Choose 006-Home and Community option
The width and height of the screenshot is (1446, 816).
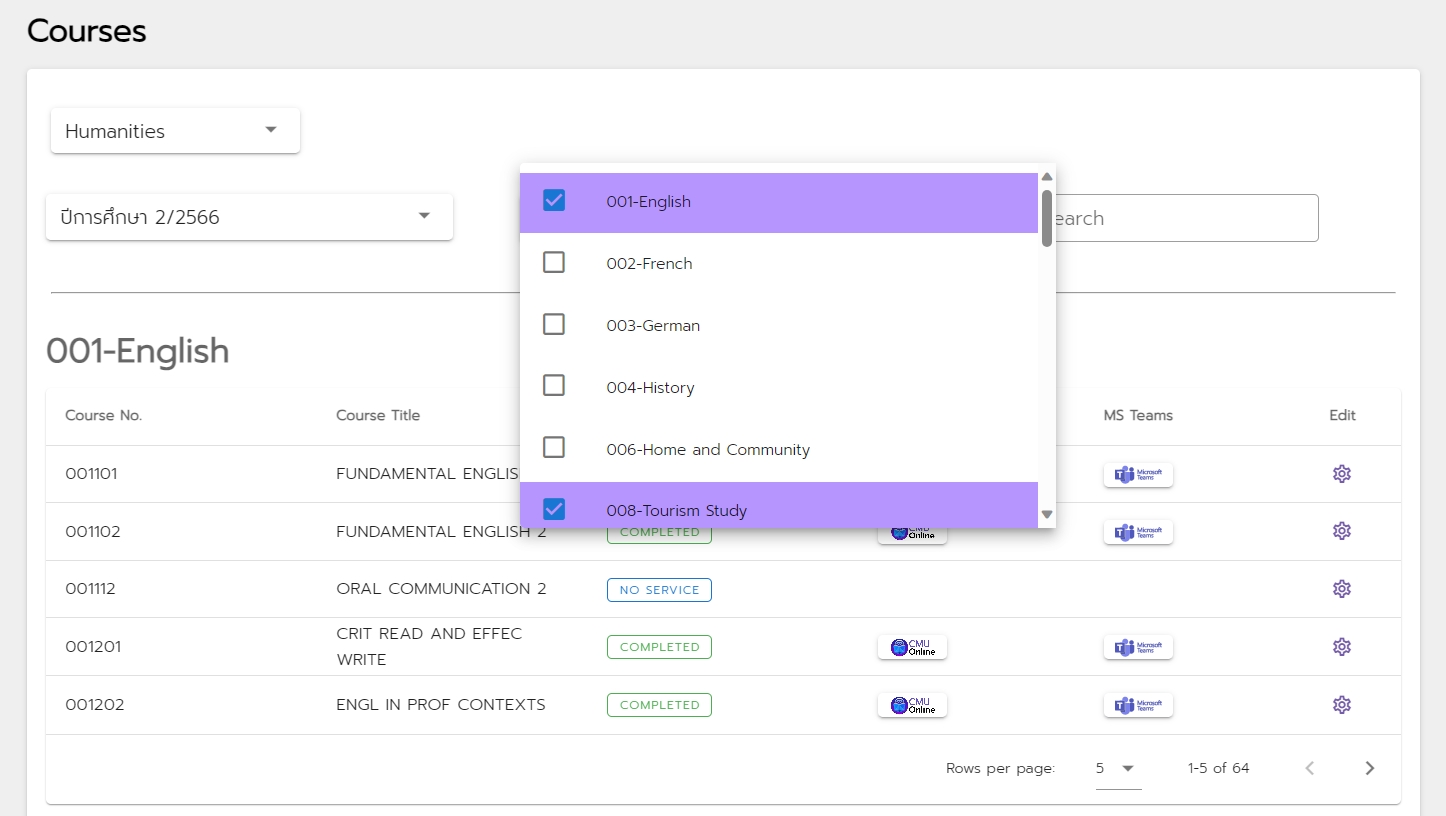707,449
